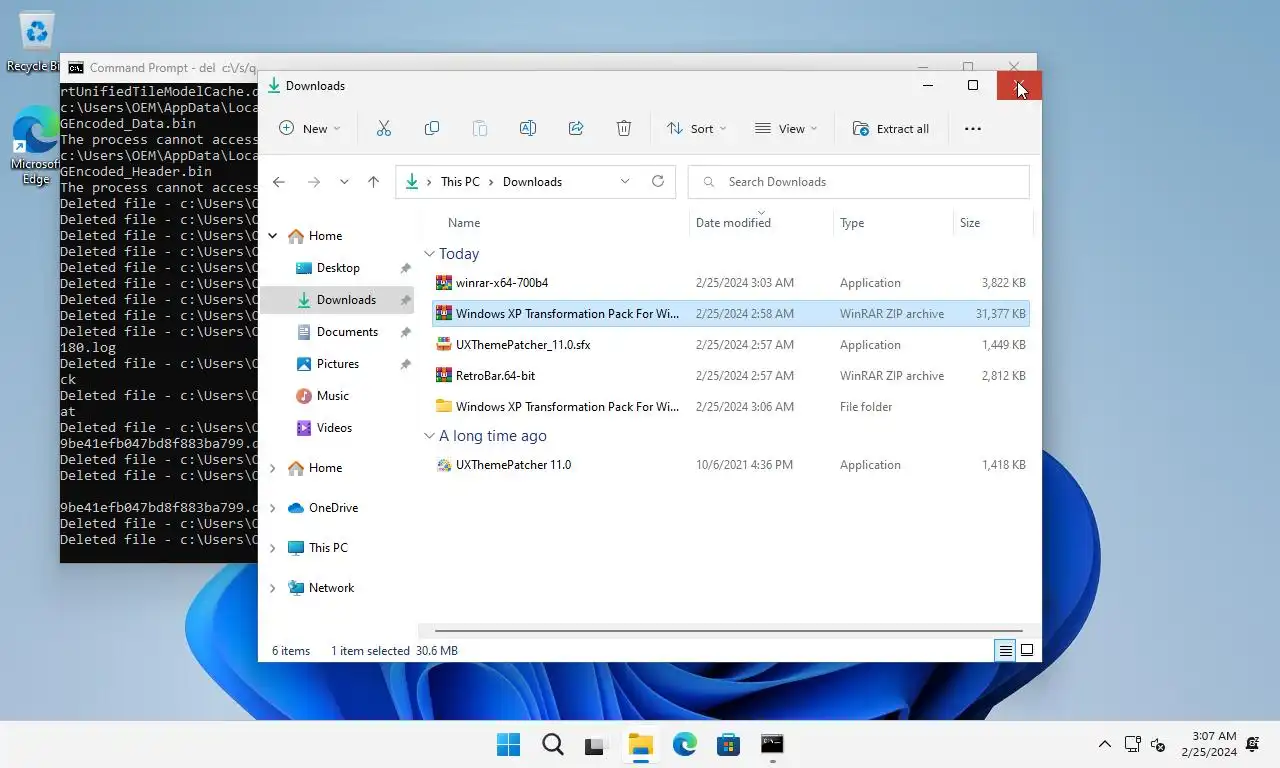Select the Recycle Bin desktop icon
The width and height of the screenshot is (1280, 768).
pos(35,42)
